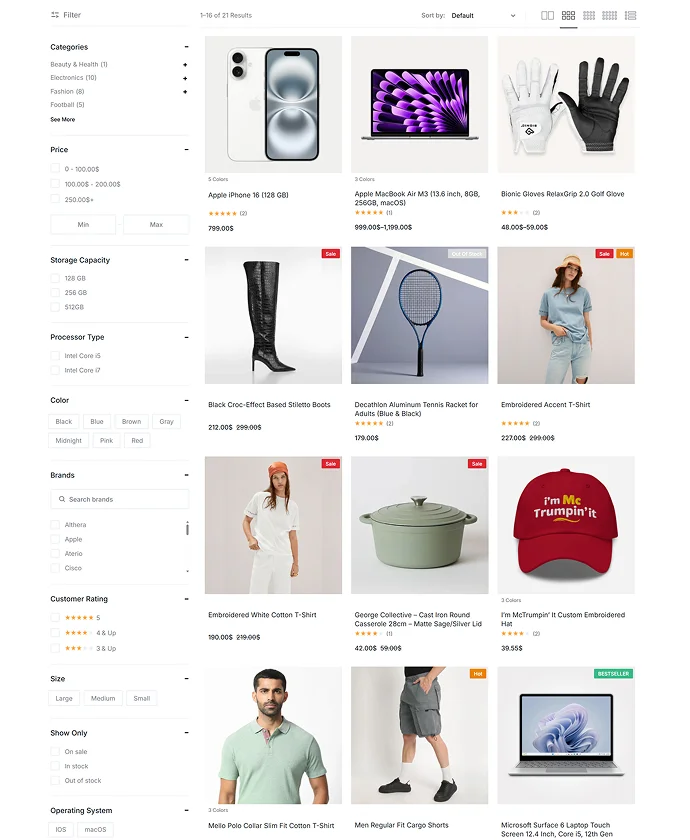Select the Black color filter

[x=64, y=422]
